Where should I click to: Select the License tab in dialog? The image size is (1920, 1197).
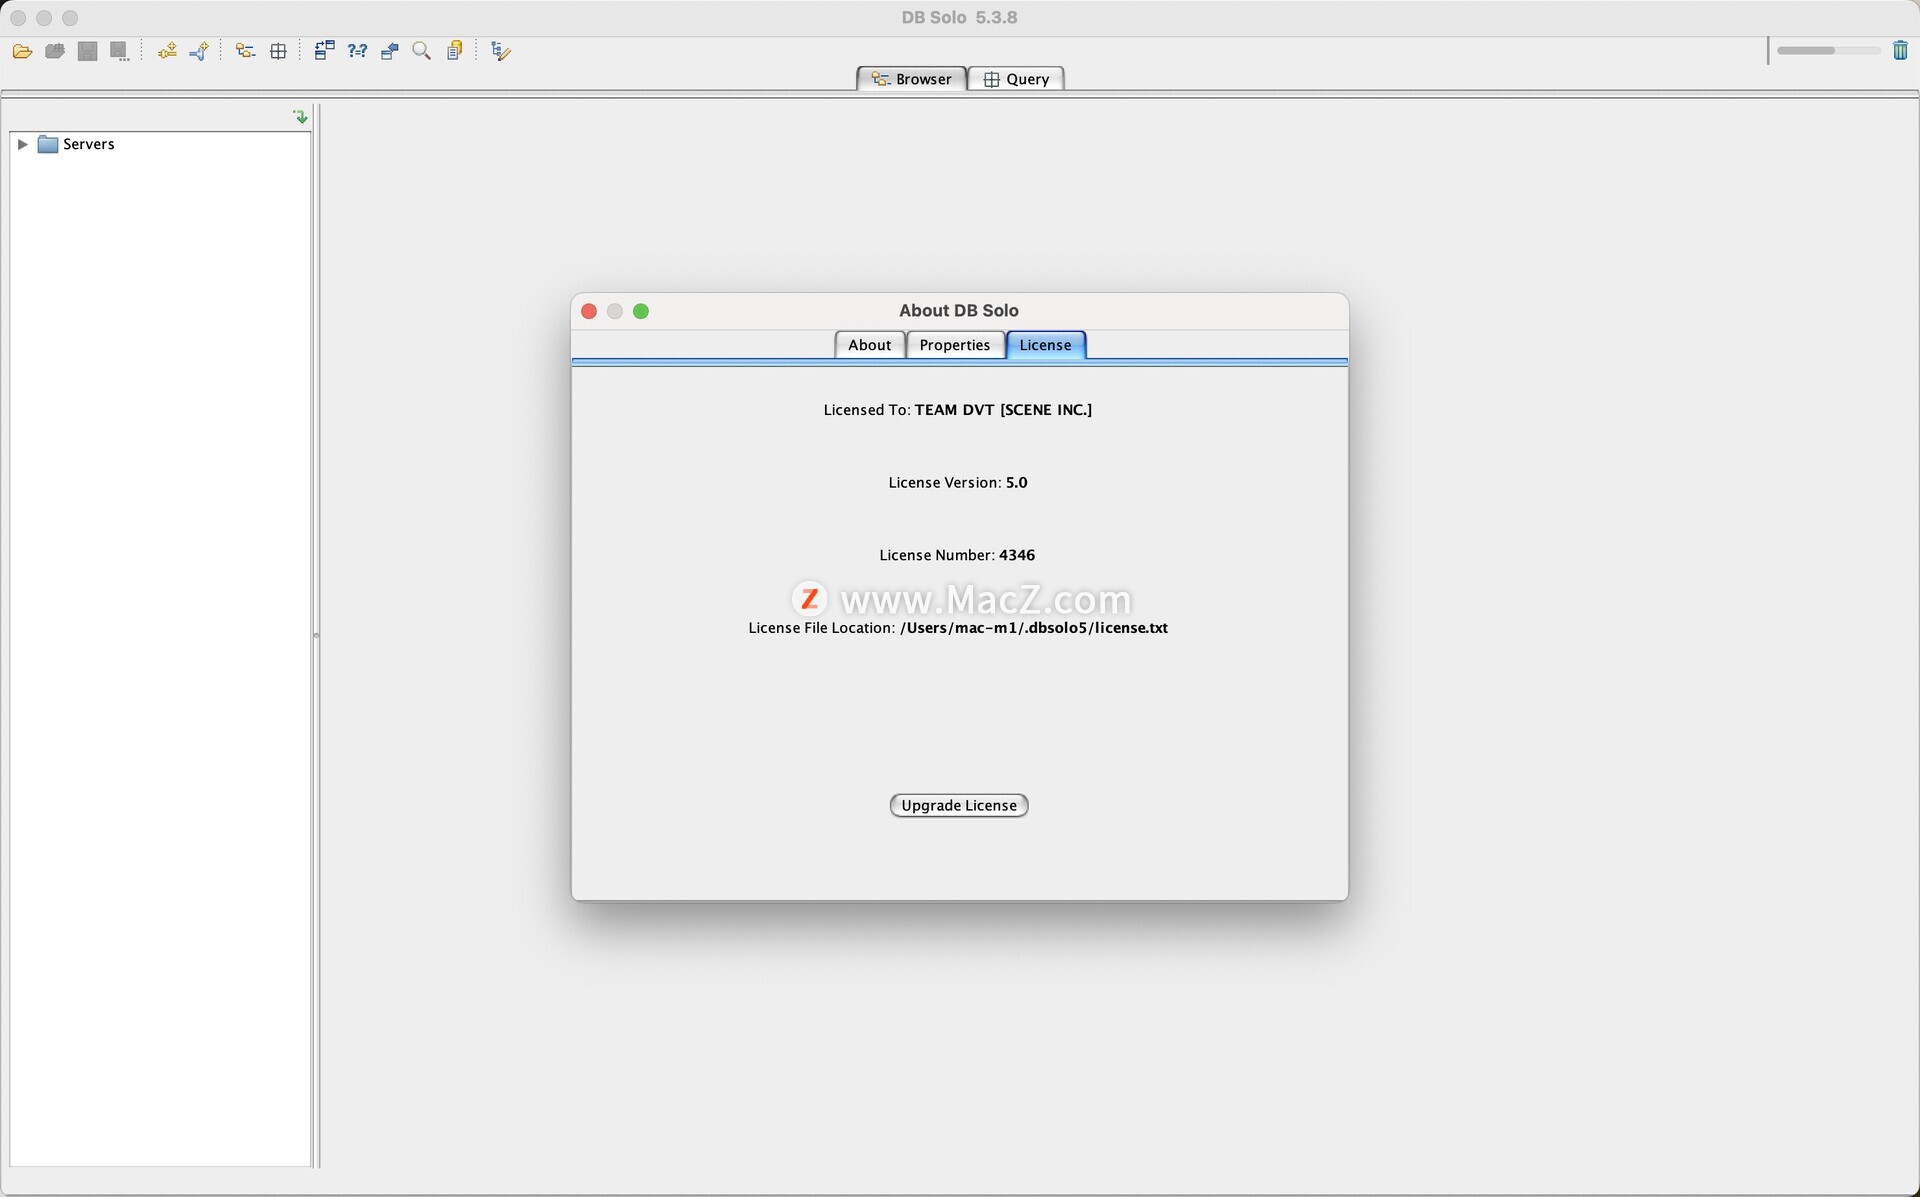click(1046, 345)
